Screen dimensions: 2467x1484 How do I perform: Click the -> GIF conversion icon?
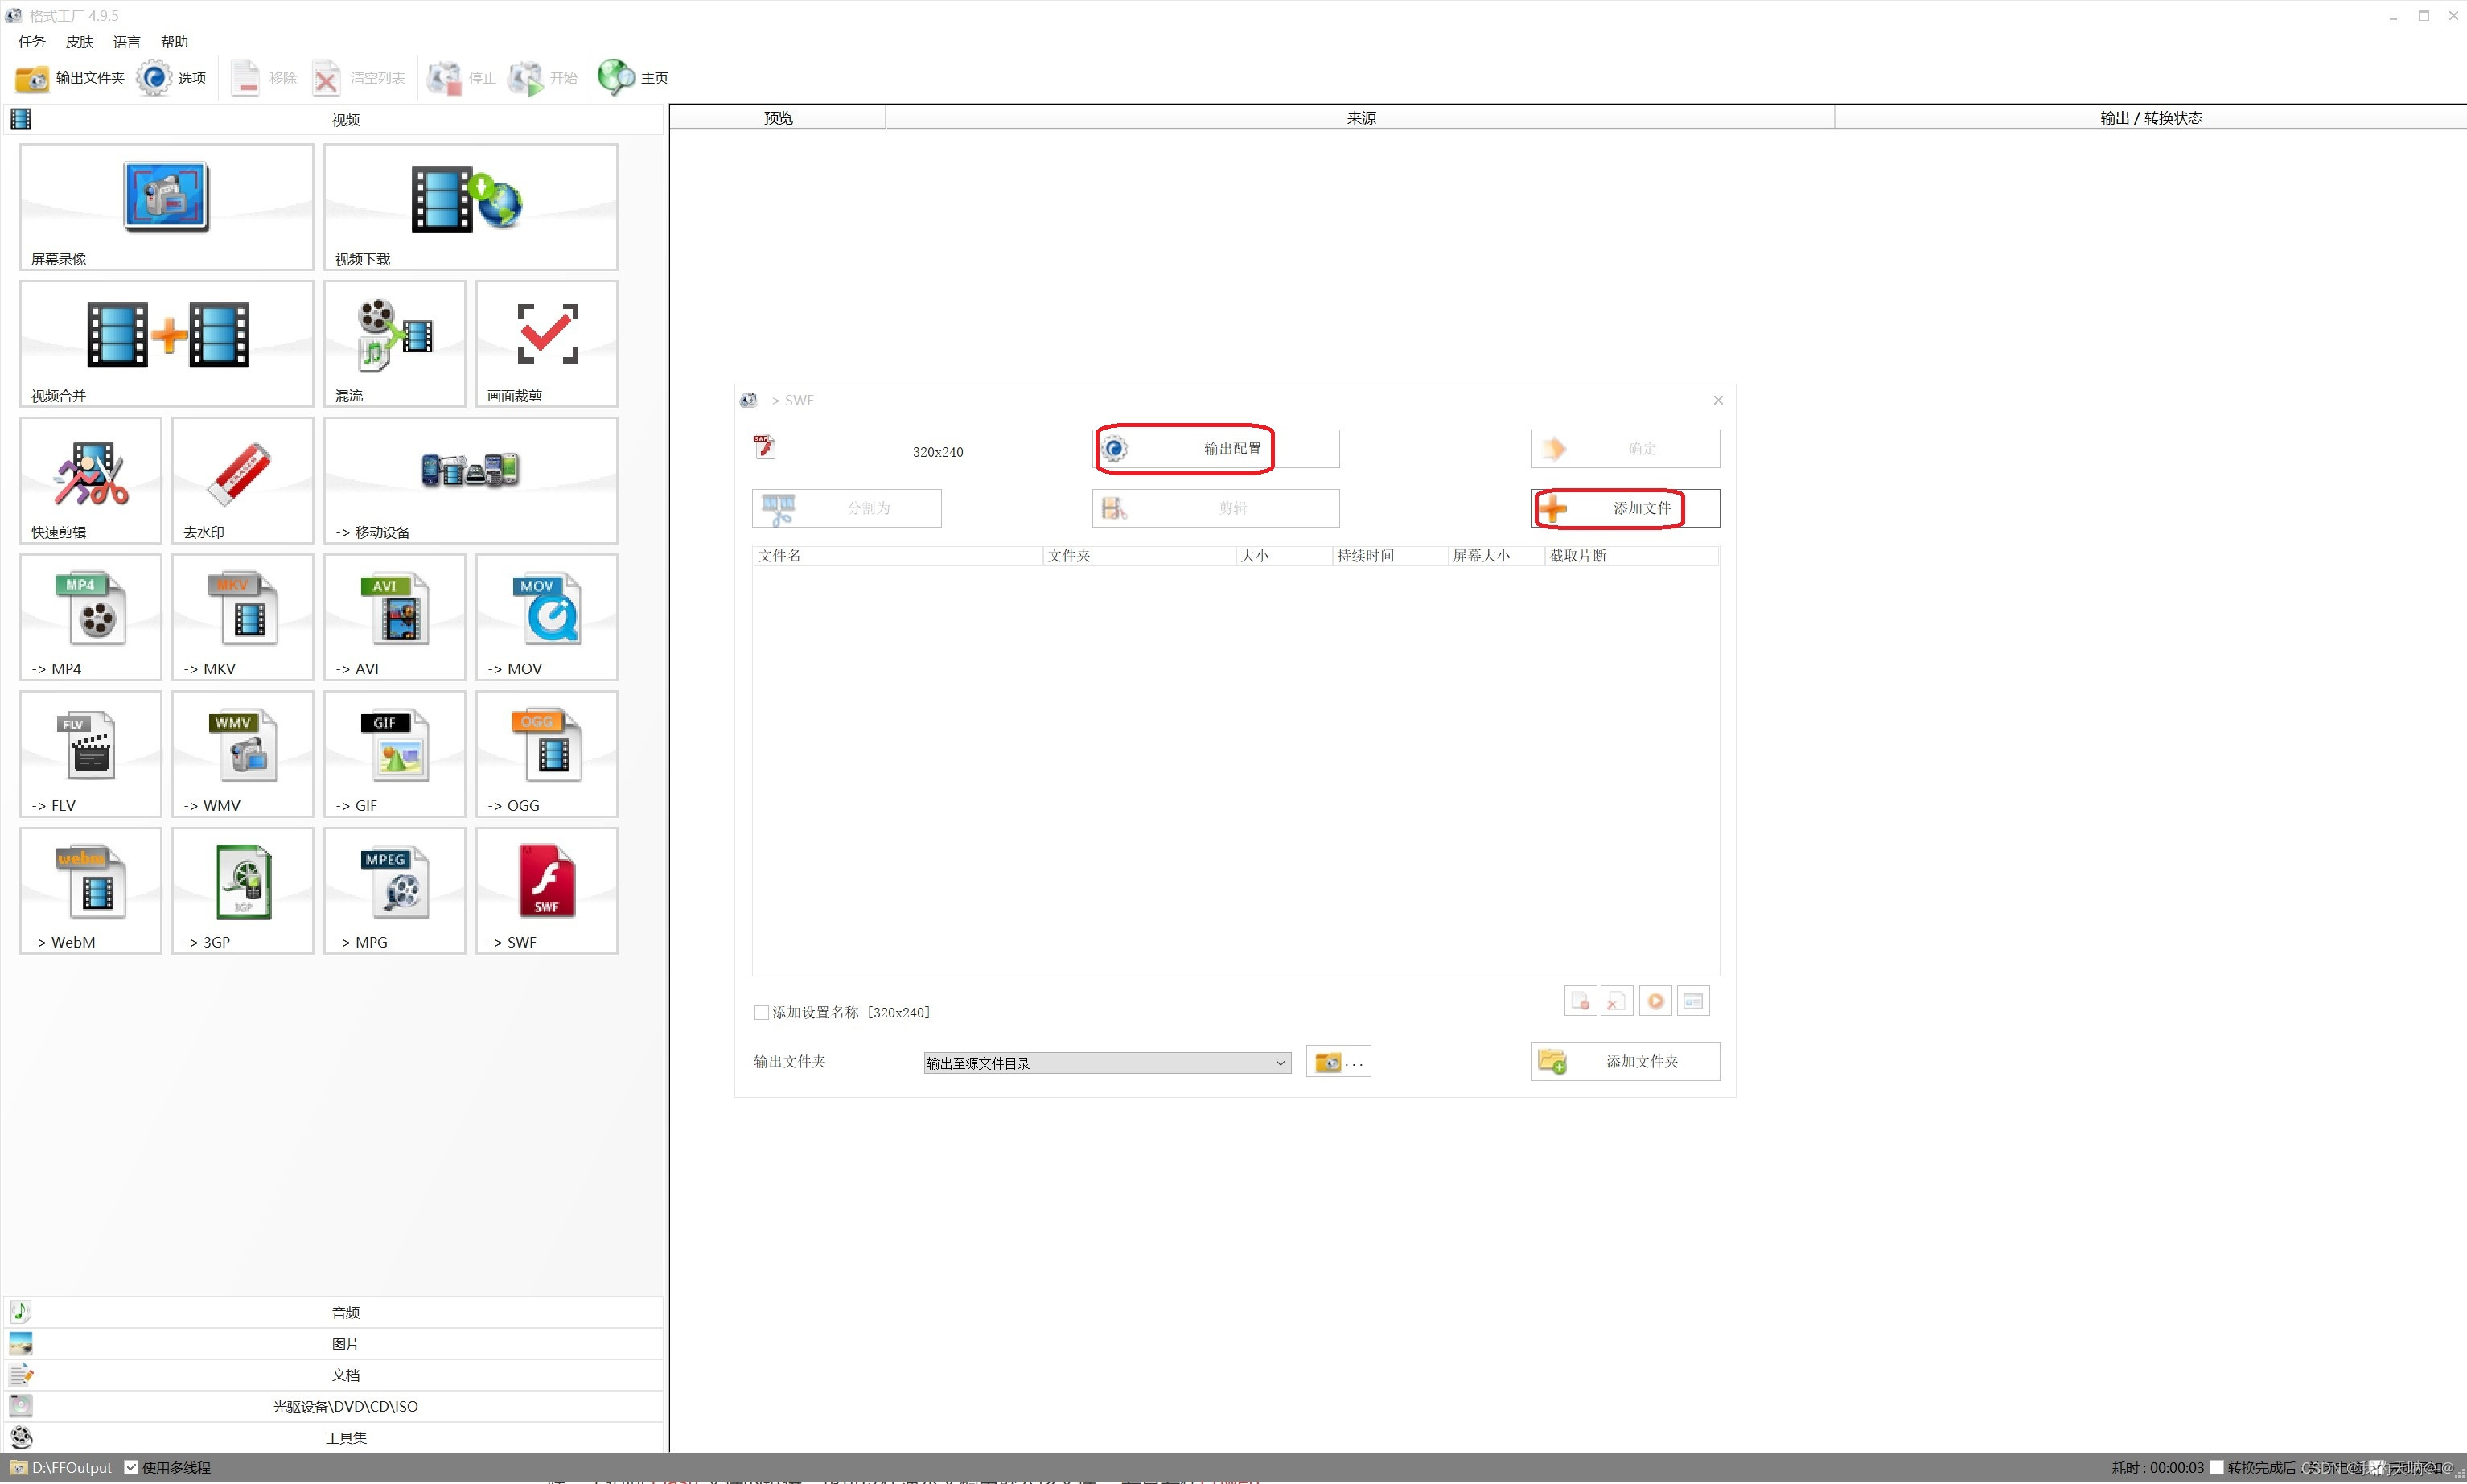coord(394,753)
